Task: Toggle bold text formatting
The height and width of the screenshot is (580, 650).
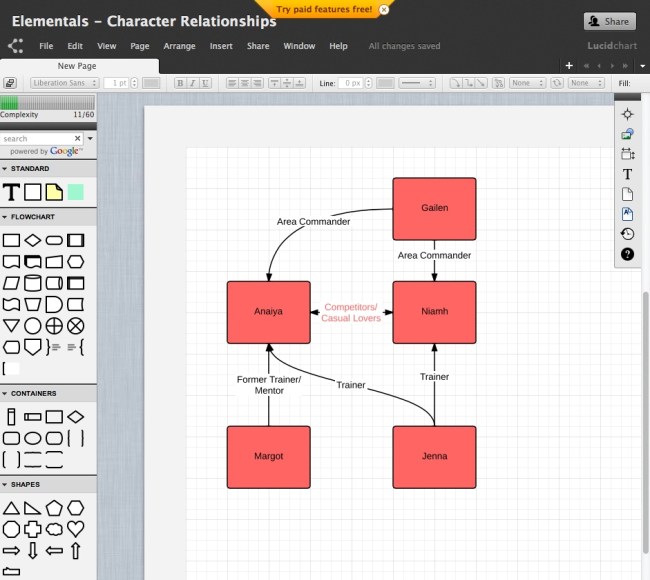Action: pos(180,83)
